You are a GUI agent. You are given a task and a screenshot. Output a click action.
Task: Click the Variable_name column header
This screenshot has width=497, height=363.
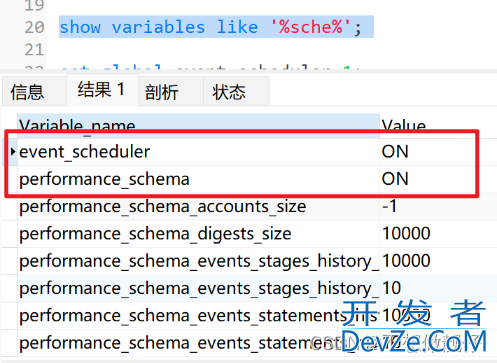[198, 126]
